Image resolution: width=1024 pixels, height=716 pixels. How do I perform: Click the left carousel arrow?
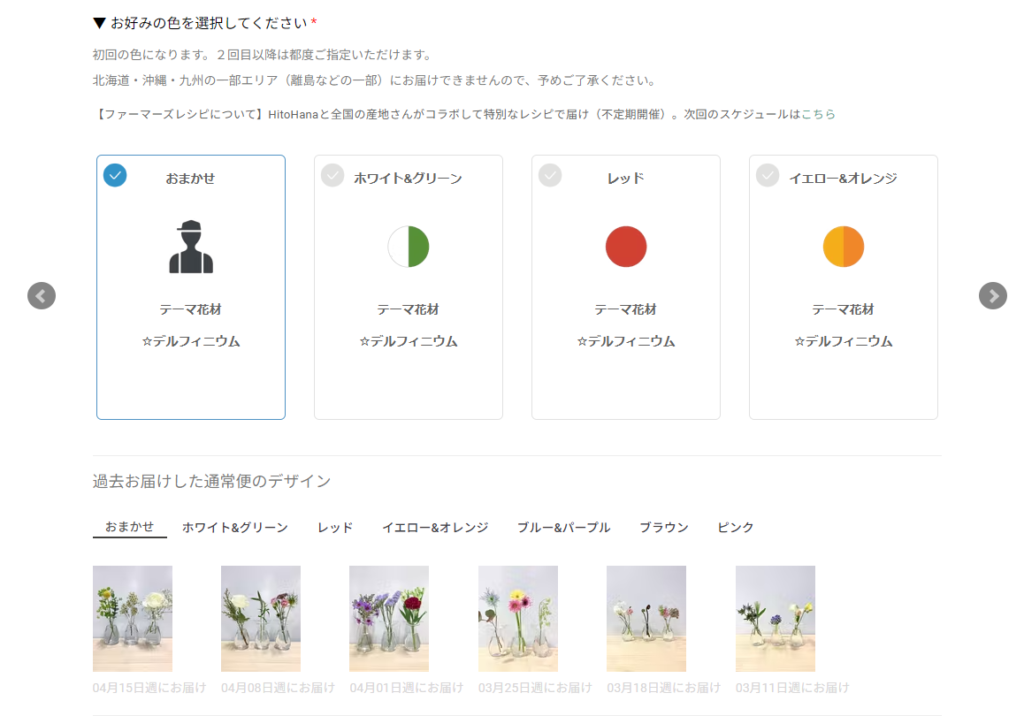point(41,295)
